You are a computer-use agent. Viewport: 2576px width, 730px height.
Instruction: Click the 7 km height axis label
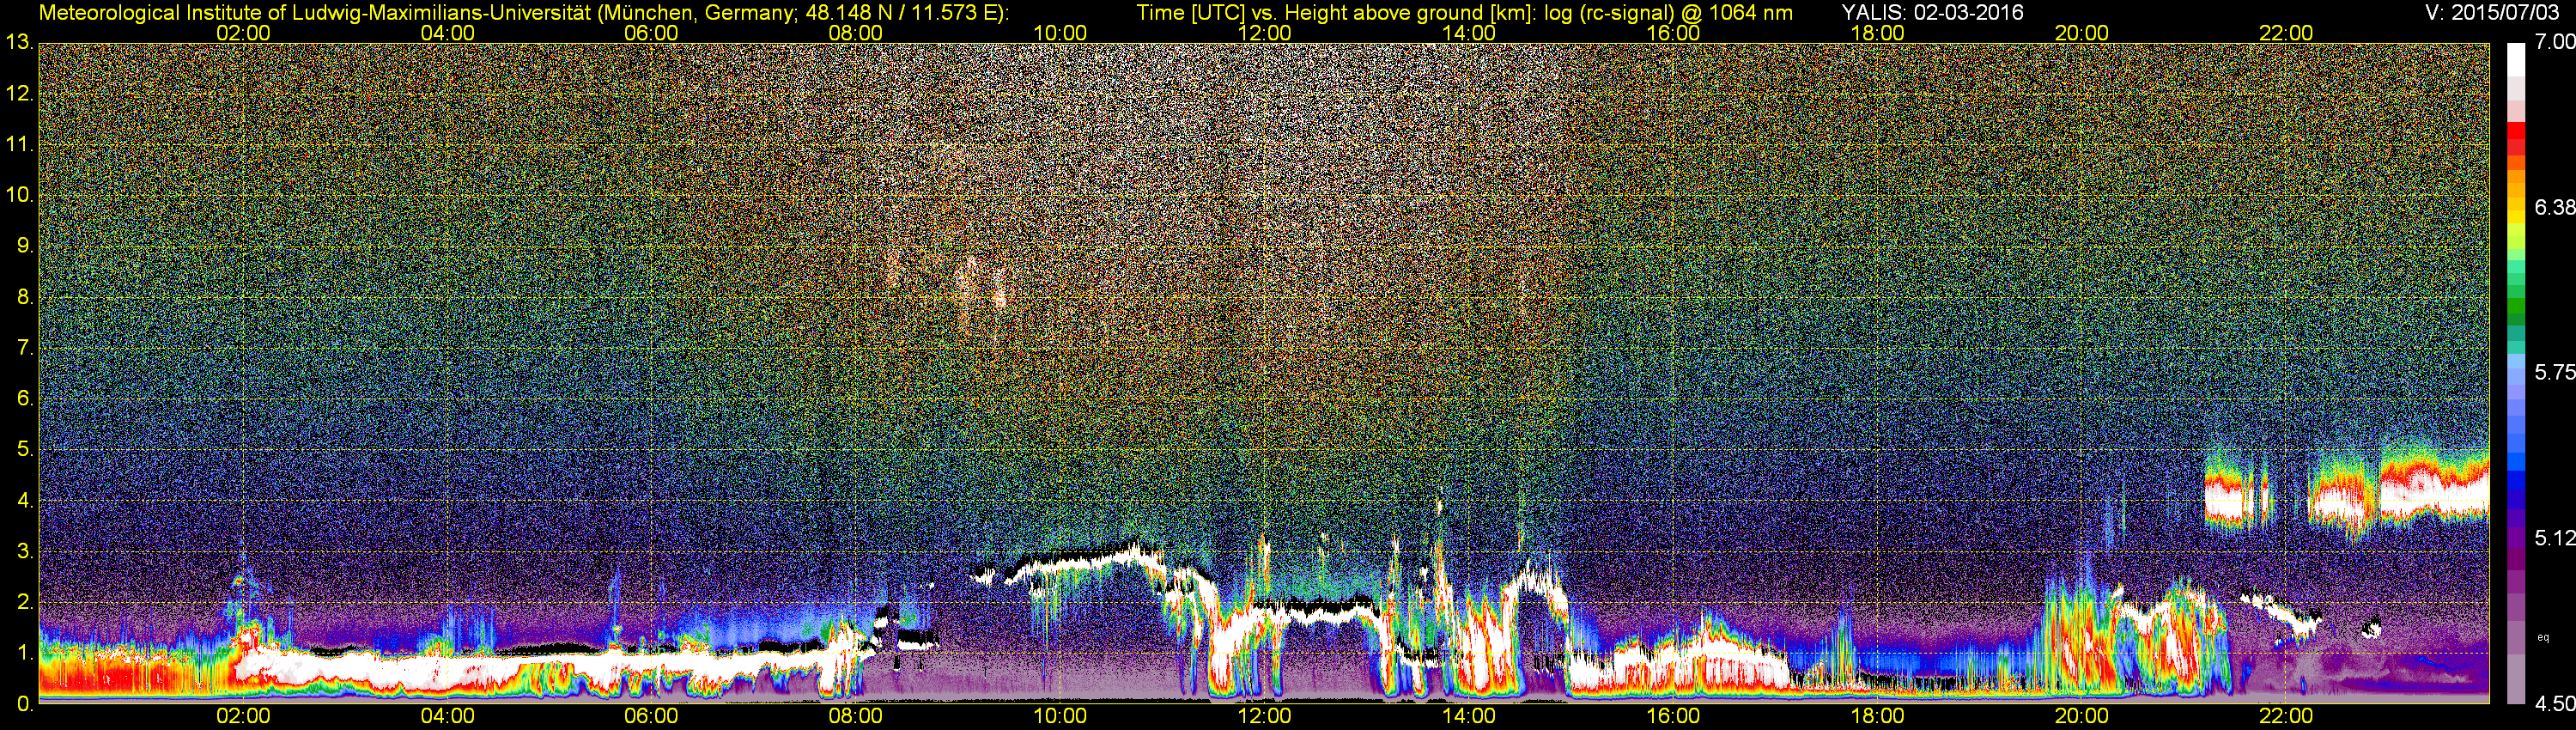[x=24, y=348]
